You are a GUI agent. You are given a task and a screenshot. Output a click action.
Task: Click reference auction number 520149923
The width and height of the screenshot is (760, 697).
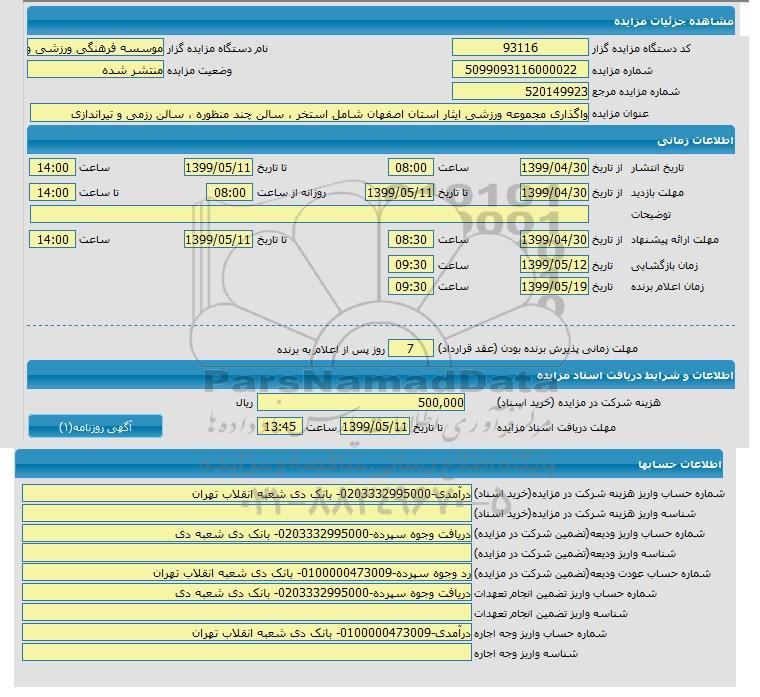tap(520, 91)
